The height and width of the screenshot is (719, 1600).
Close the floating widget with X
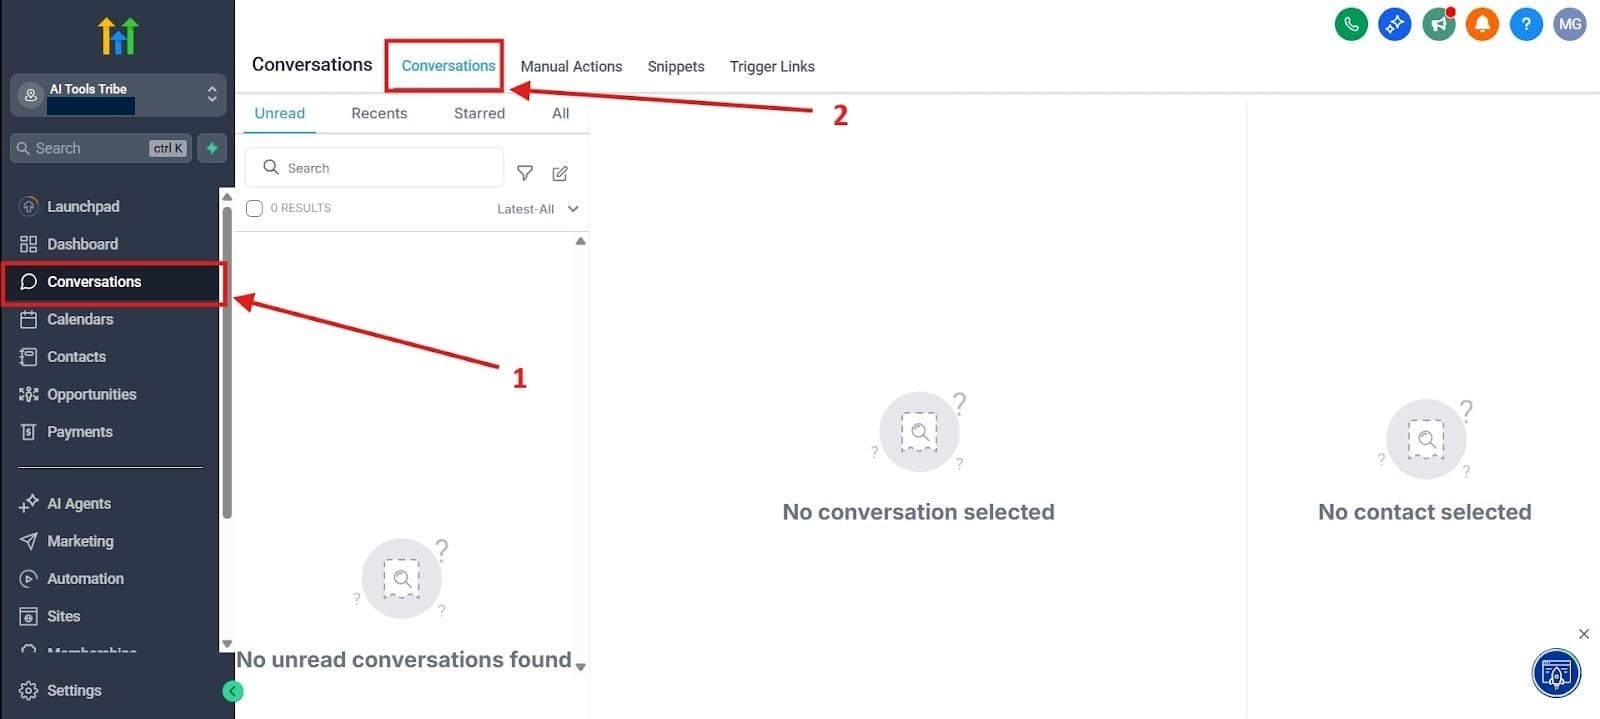coord(1584,634)
